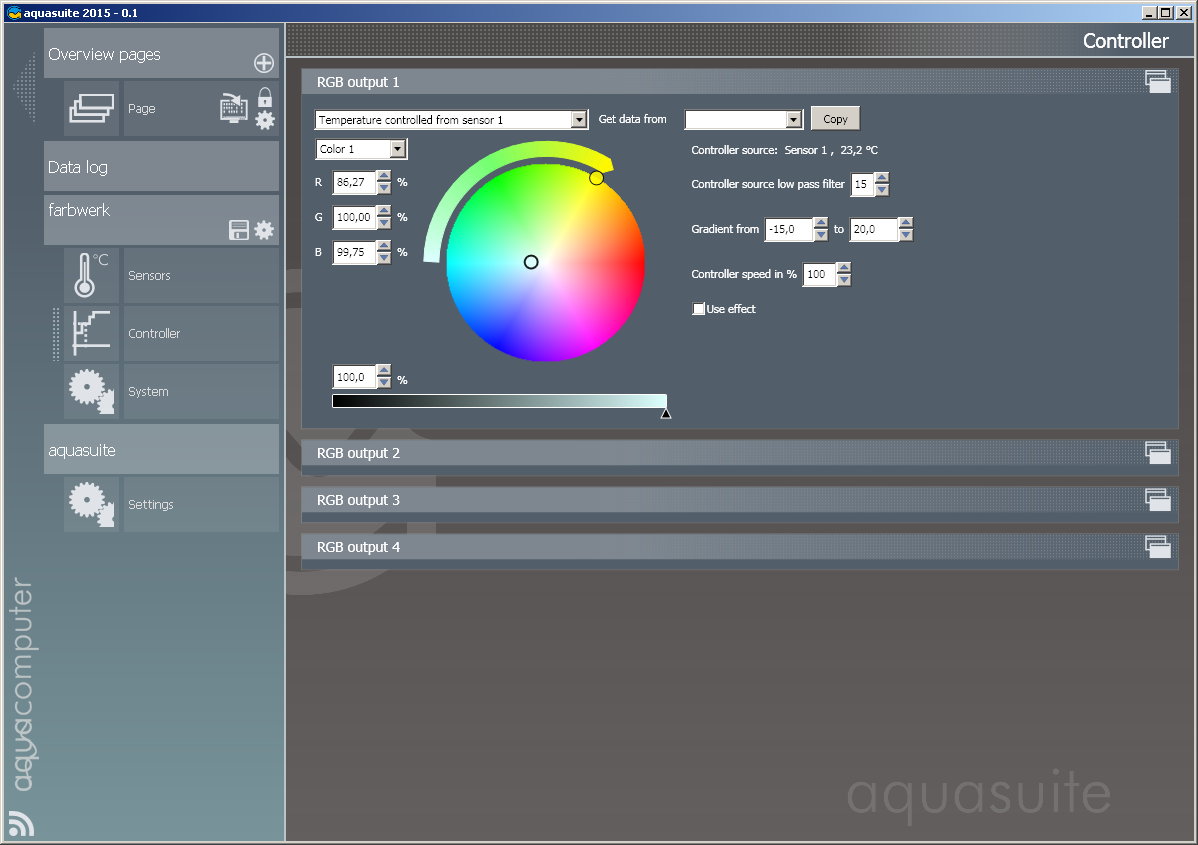
Task: Click the color wheel center marker
Action: [531, 262]
